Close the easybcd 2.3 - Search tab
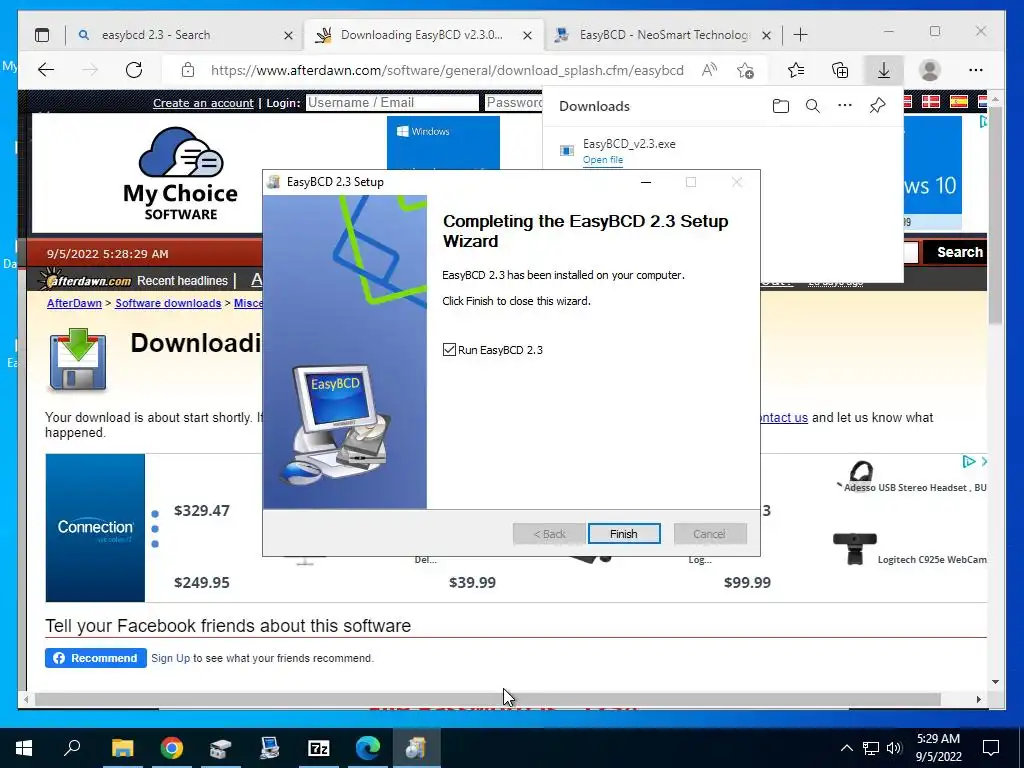Image resolution: width=1024 pixels, height=768 pixels. [x=288, y=35]
